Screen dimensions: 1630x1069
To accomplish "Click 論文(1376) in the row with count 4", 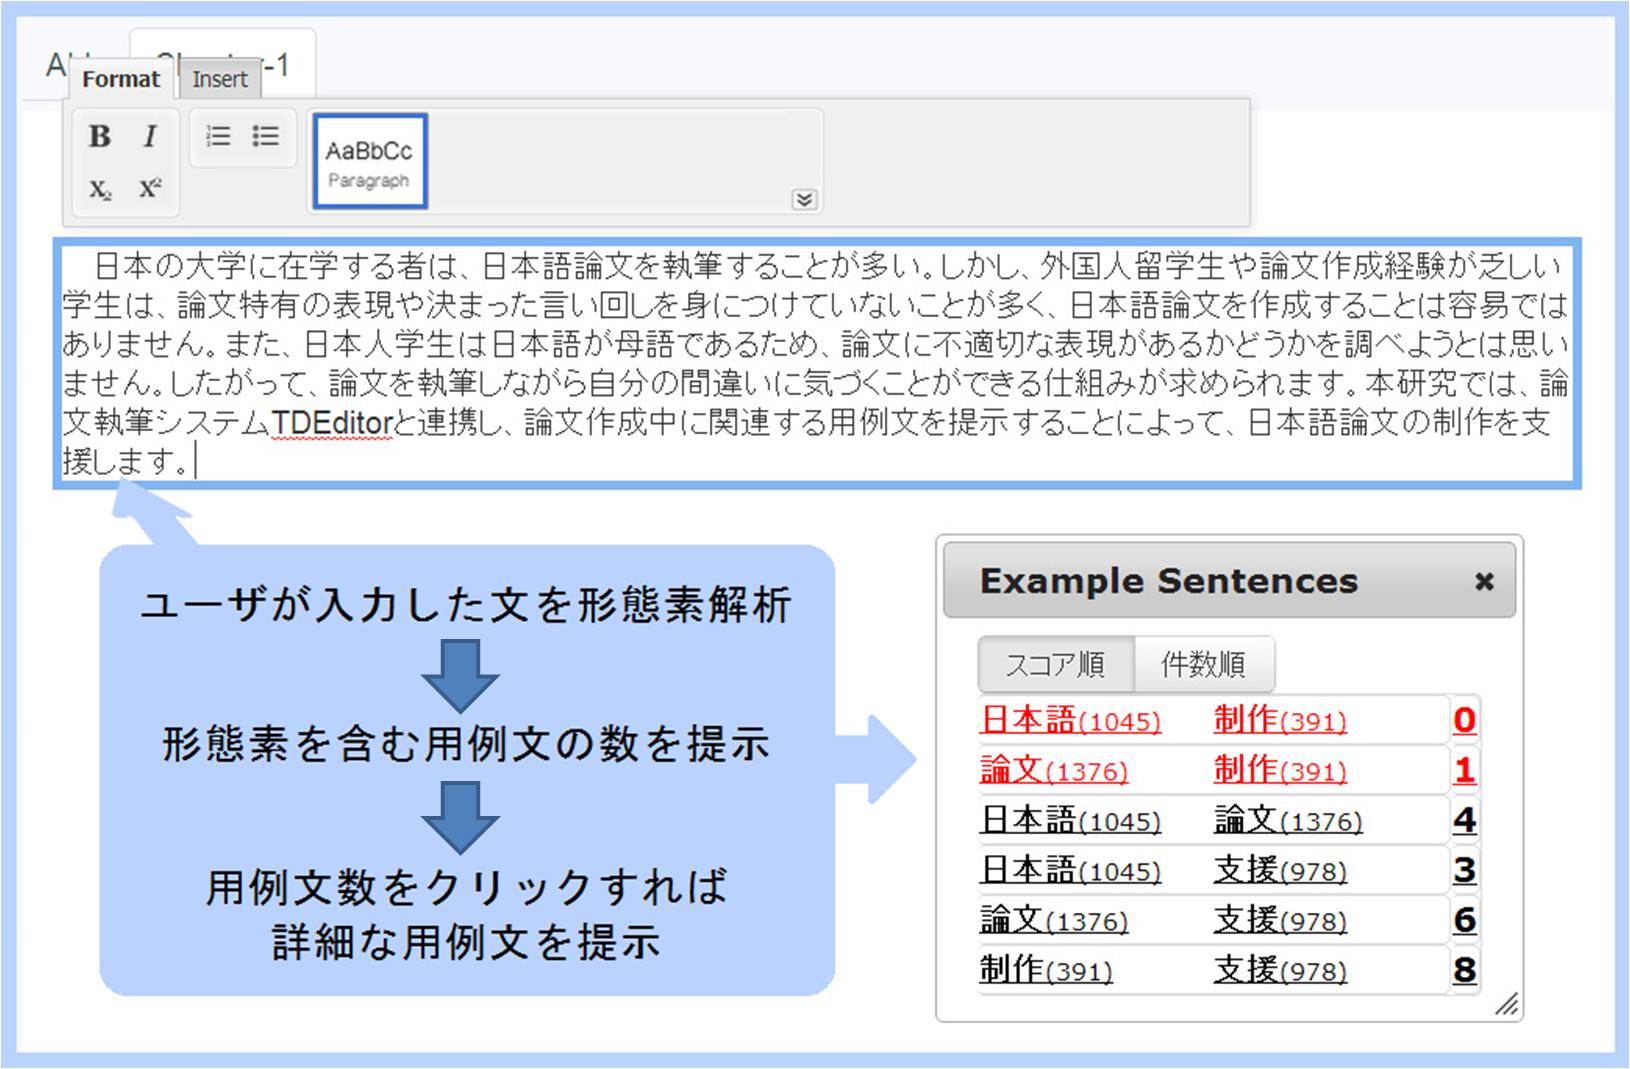I will click(1288, 820).
